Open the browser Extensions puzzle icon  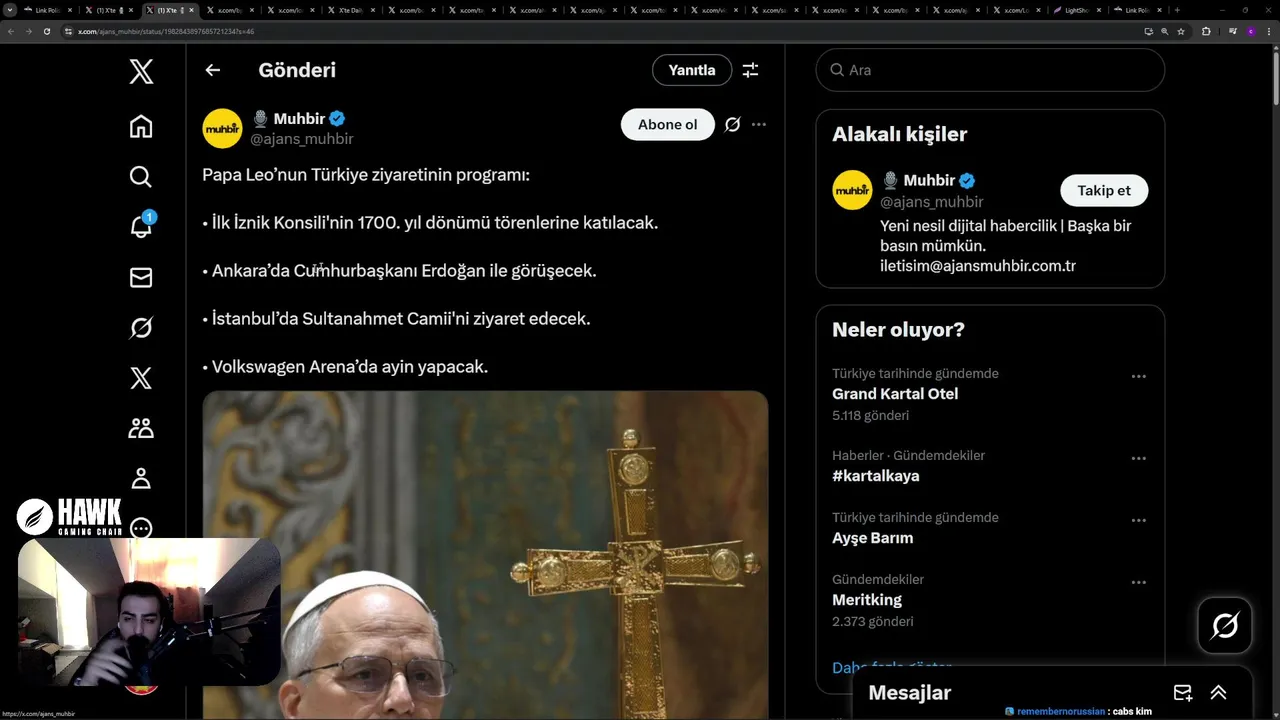[x=1206, y=31]
